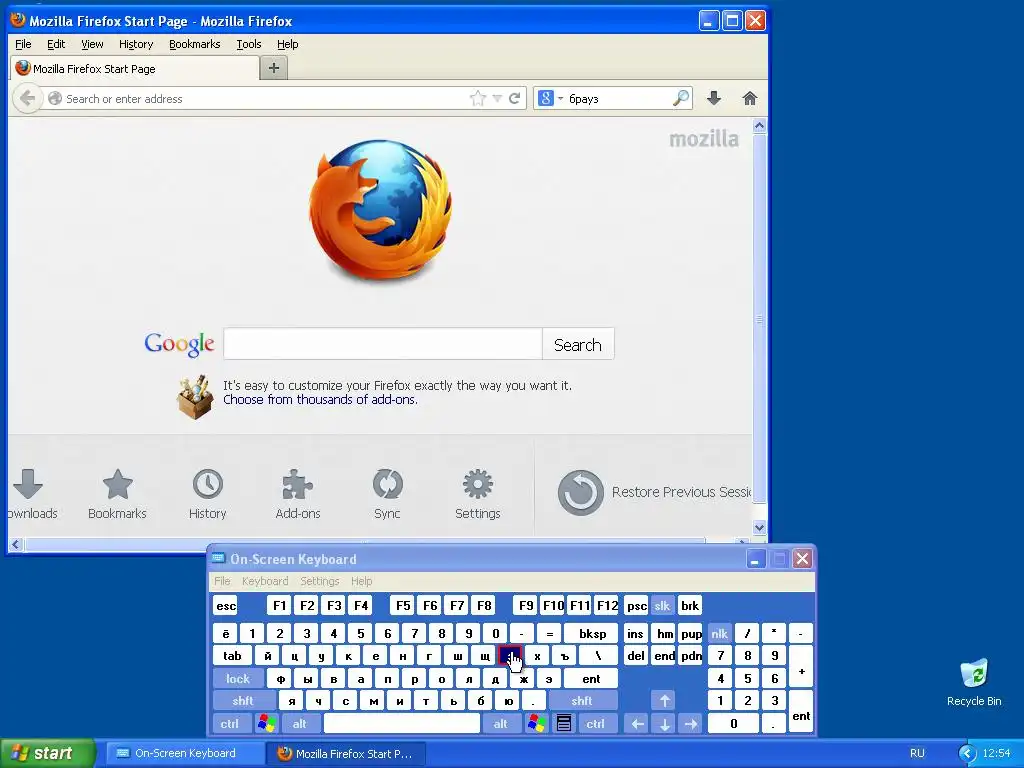Click the right Windows logo key on the keyboard

[x=537, y=724]
